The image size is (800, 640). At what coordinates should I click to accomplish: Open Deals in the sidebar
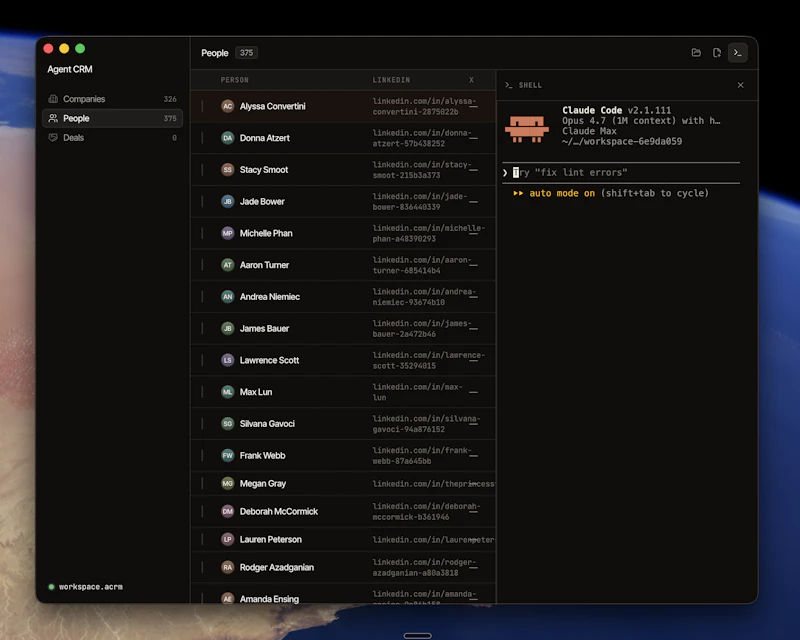coord(112,138)
